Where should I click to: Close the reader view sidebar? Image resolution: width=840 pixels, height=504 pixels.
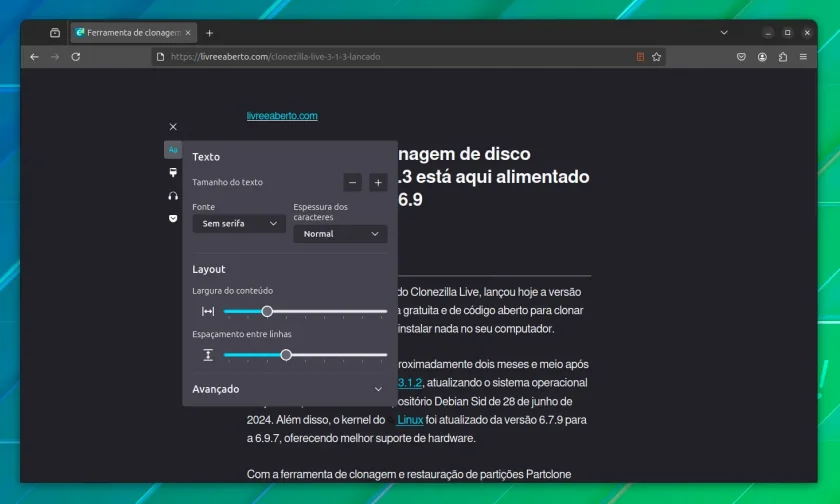coord(173,127)
